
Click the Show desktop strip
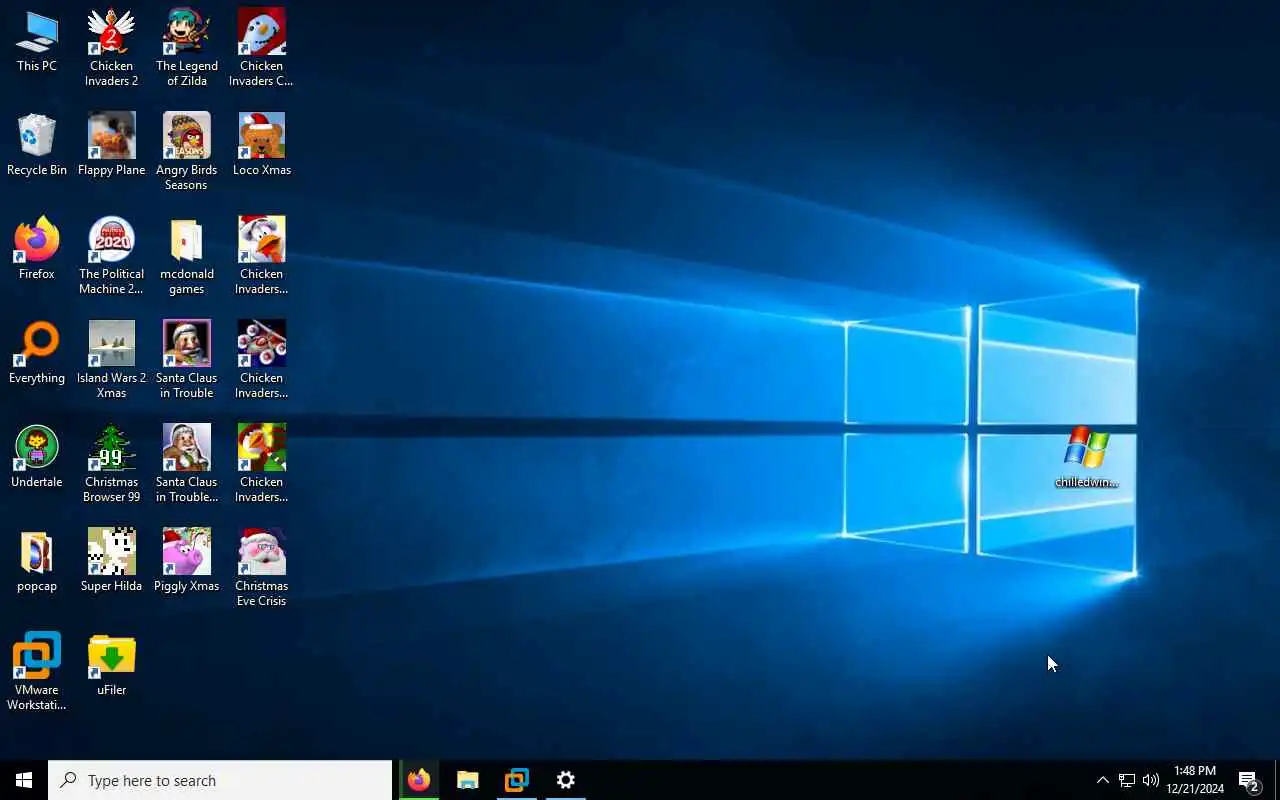[1277, 780]
